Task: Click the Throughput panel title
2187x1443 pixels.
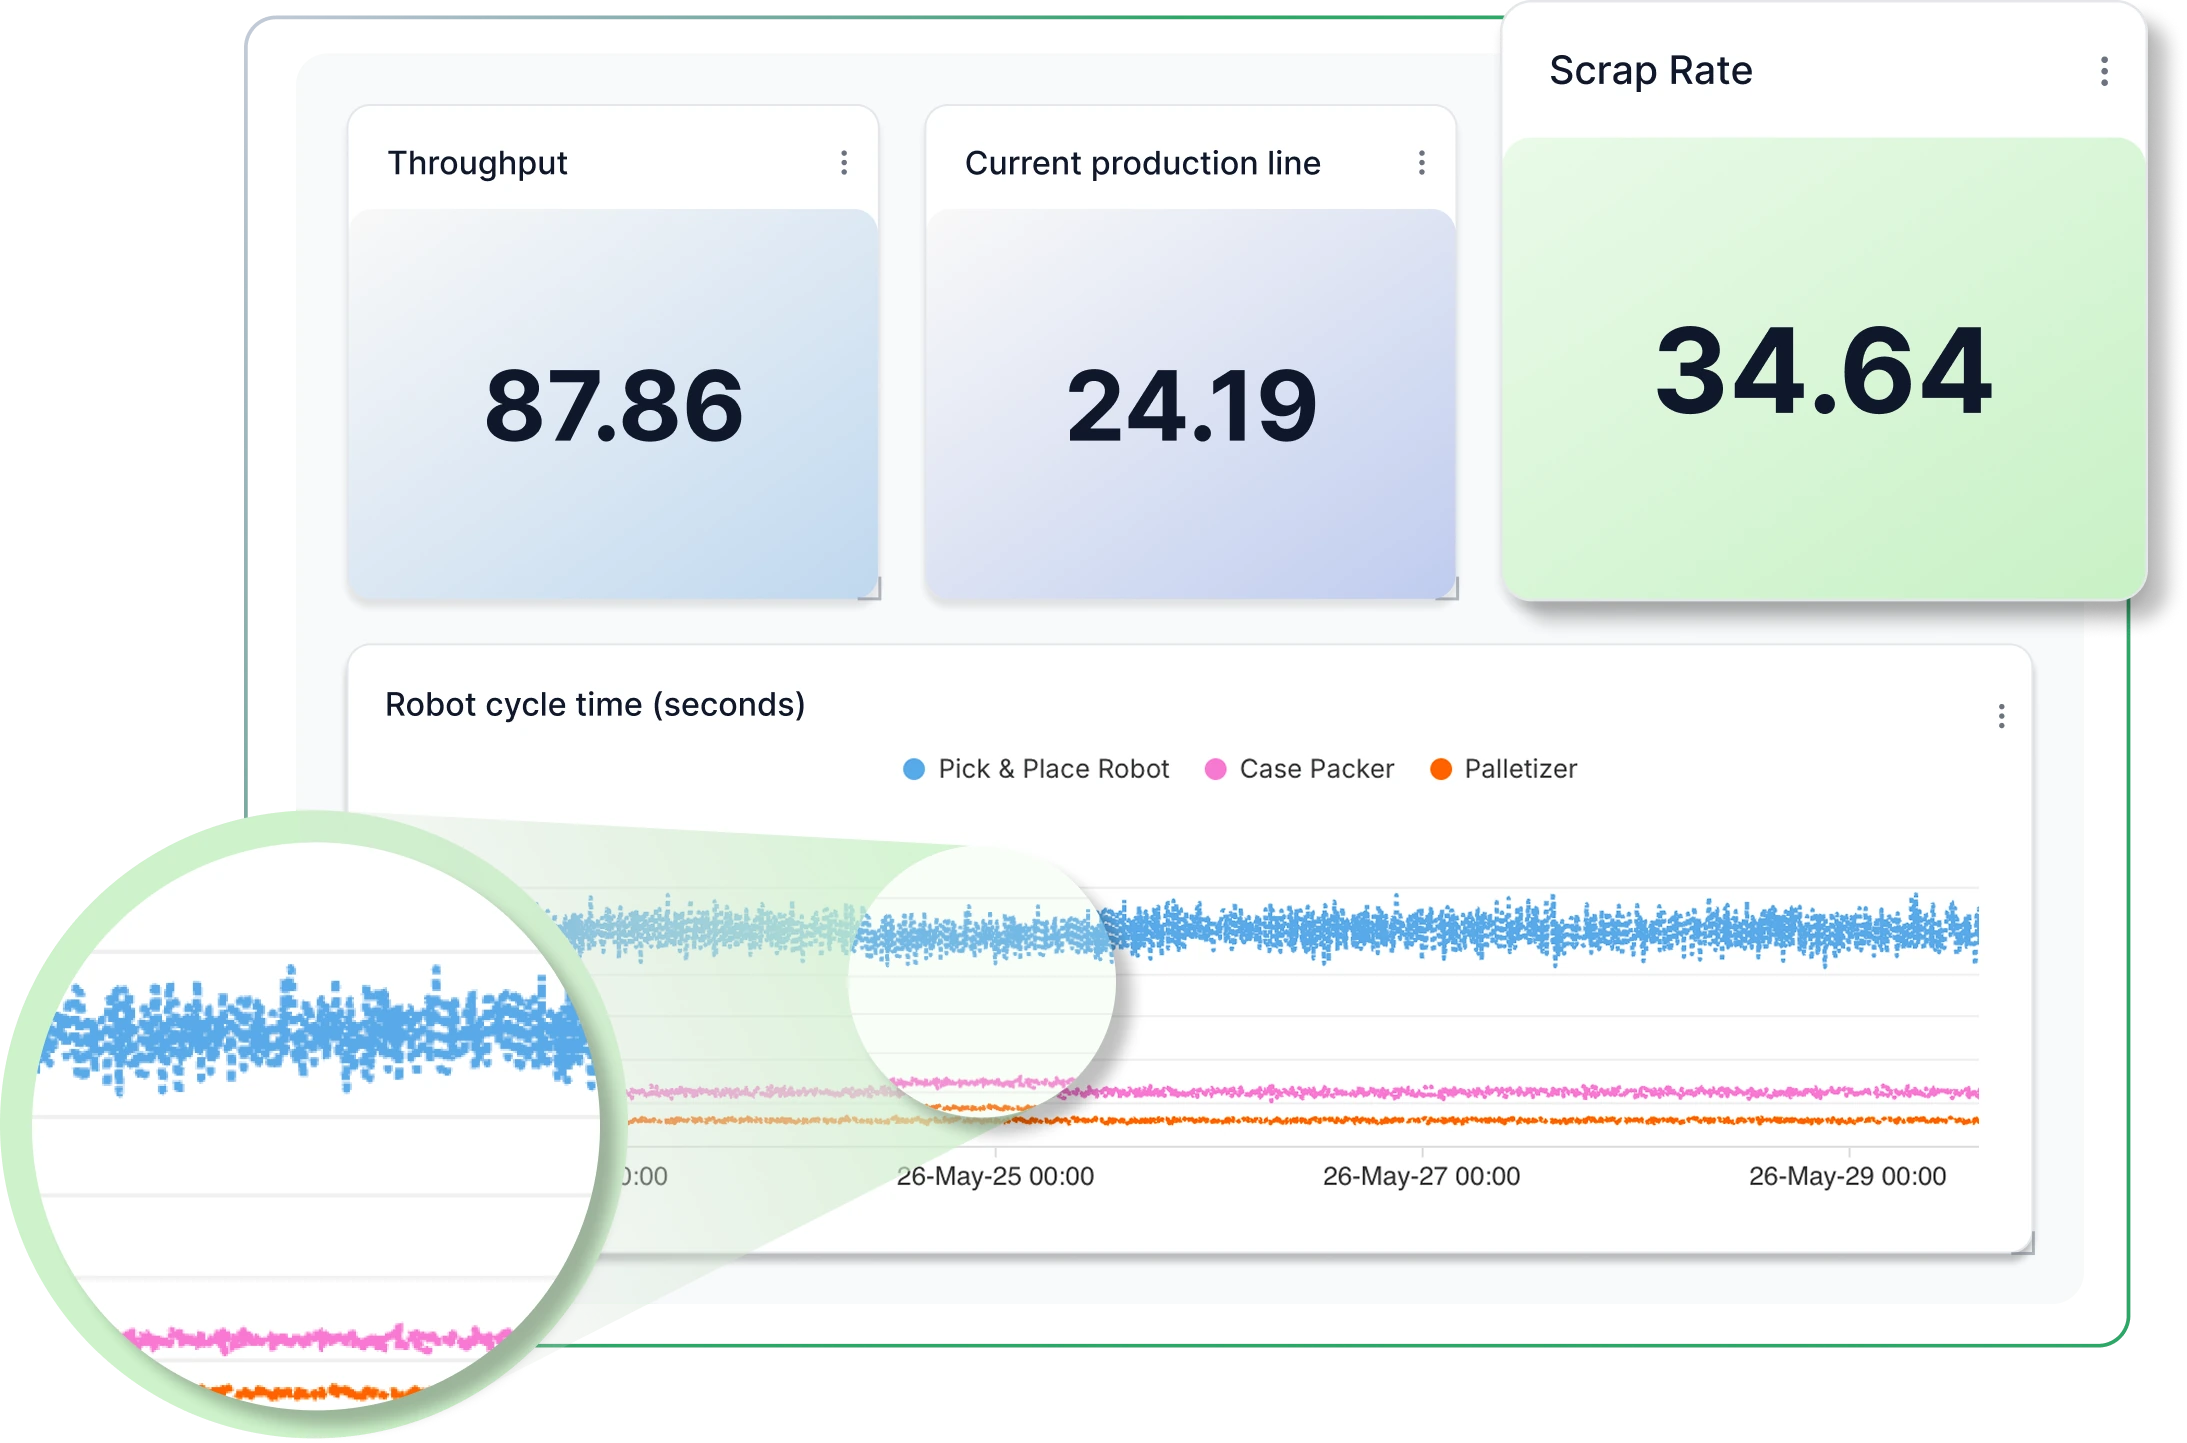Action: pyautogui.click(x=477, y=163)
